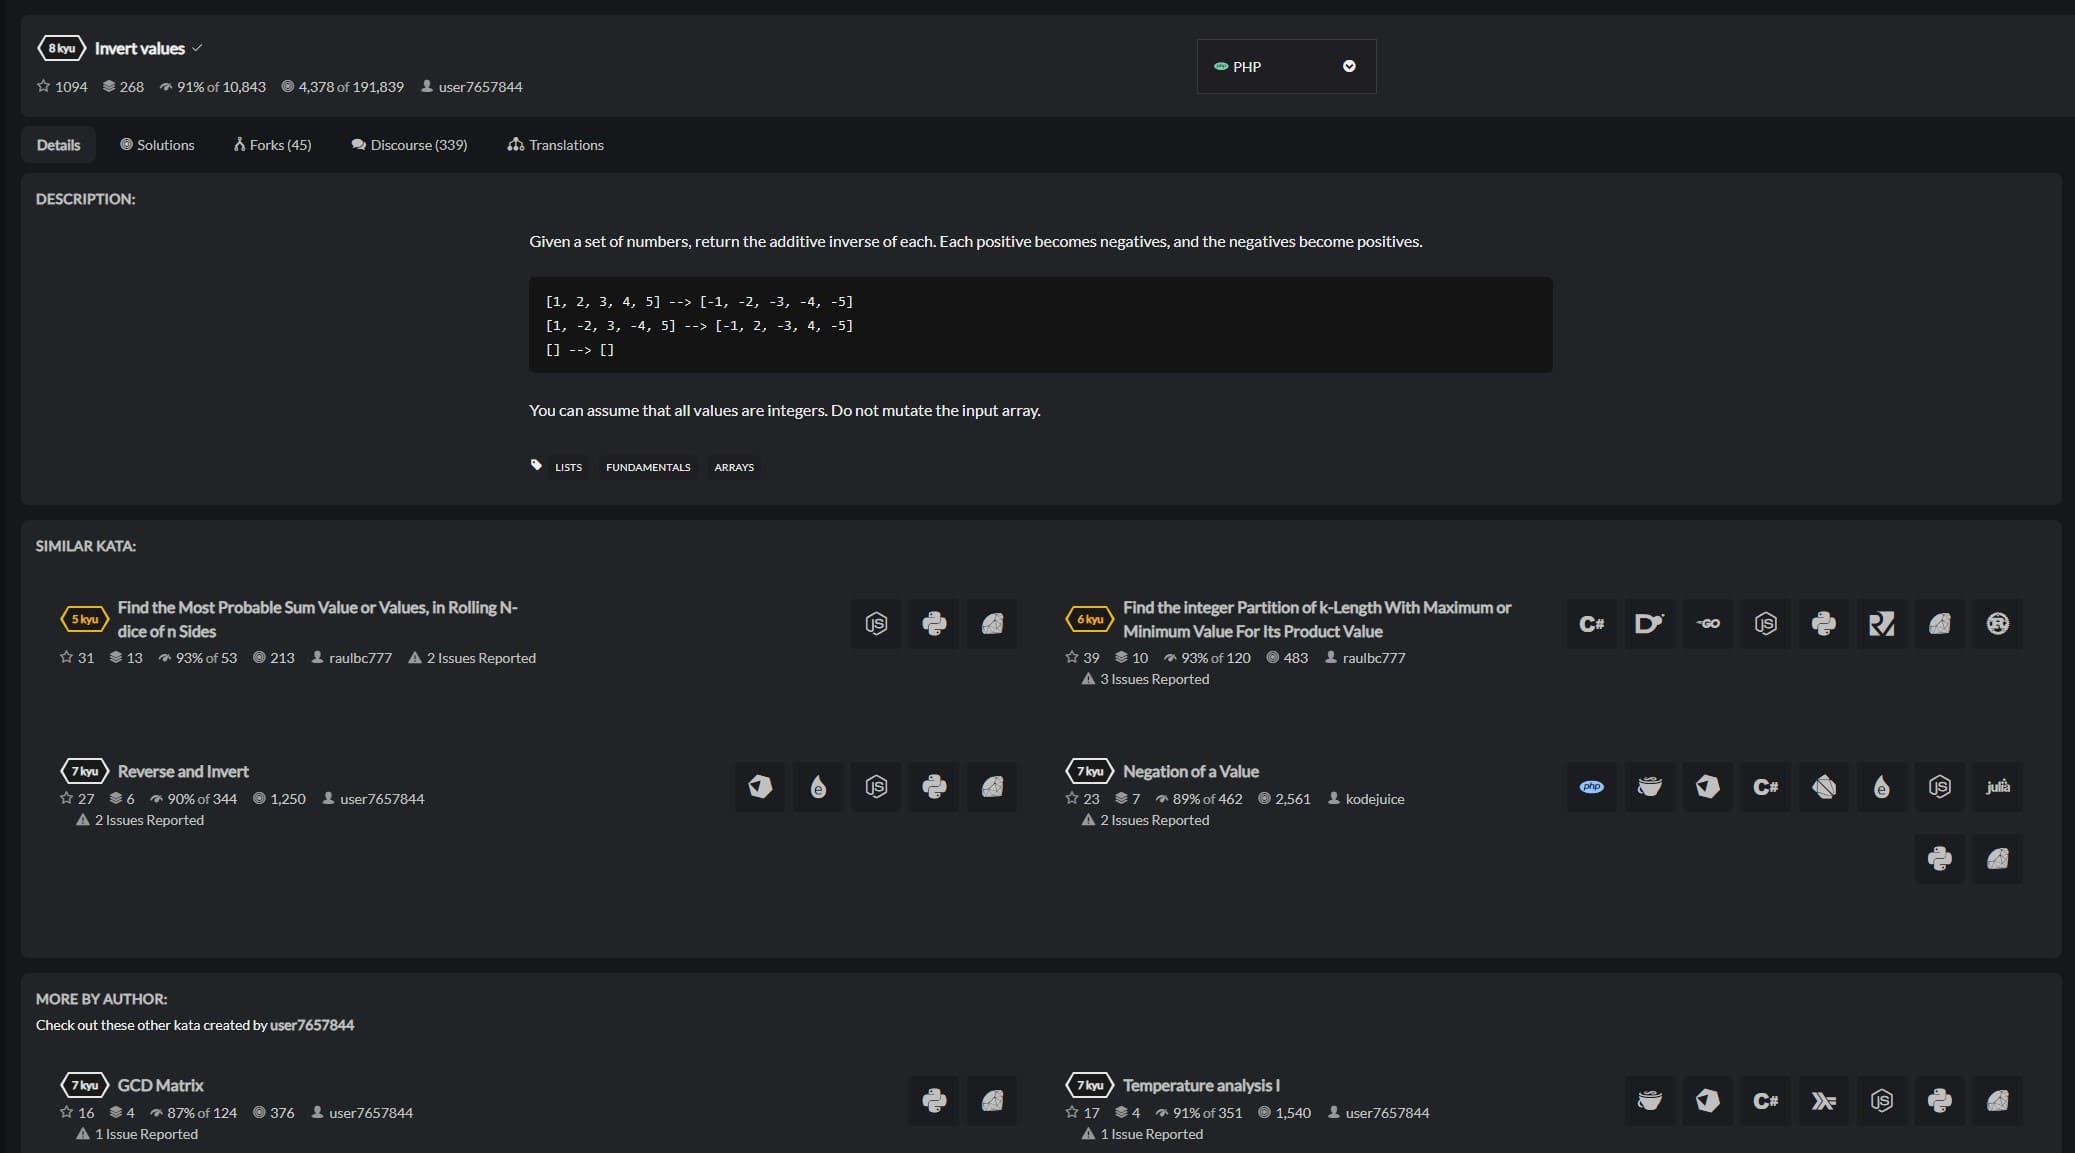The height and width of the screenshot is (1153, 2075).
Task: Click the JavaScript icon for Reverse and Invert
Action: coord(875,787)
